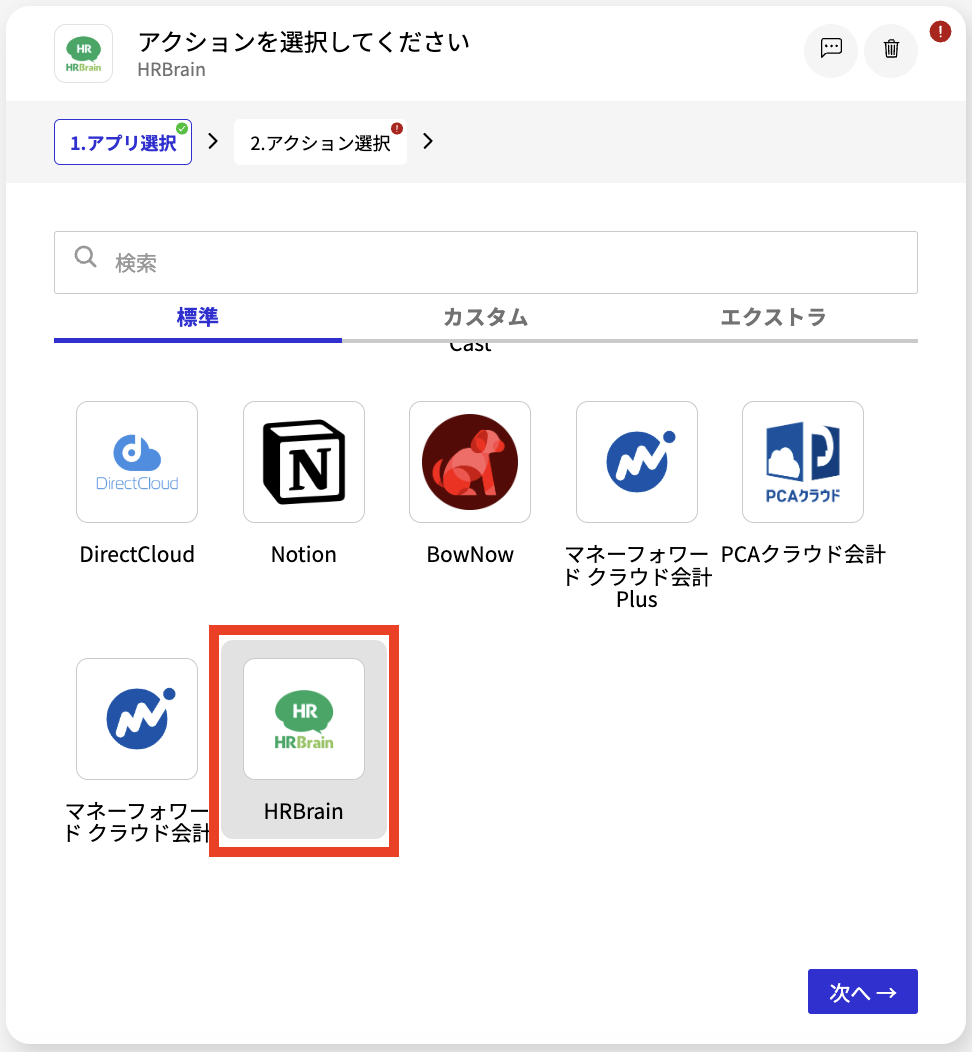The height and width of the screenshot is (1052, 972).
Task: Open the comment speech-bubble icon
Action: click(831, 50)
